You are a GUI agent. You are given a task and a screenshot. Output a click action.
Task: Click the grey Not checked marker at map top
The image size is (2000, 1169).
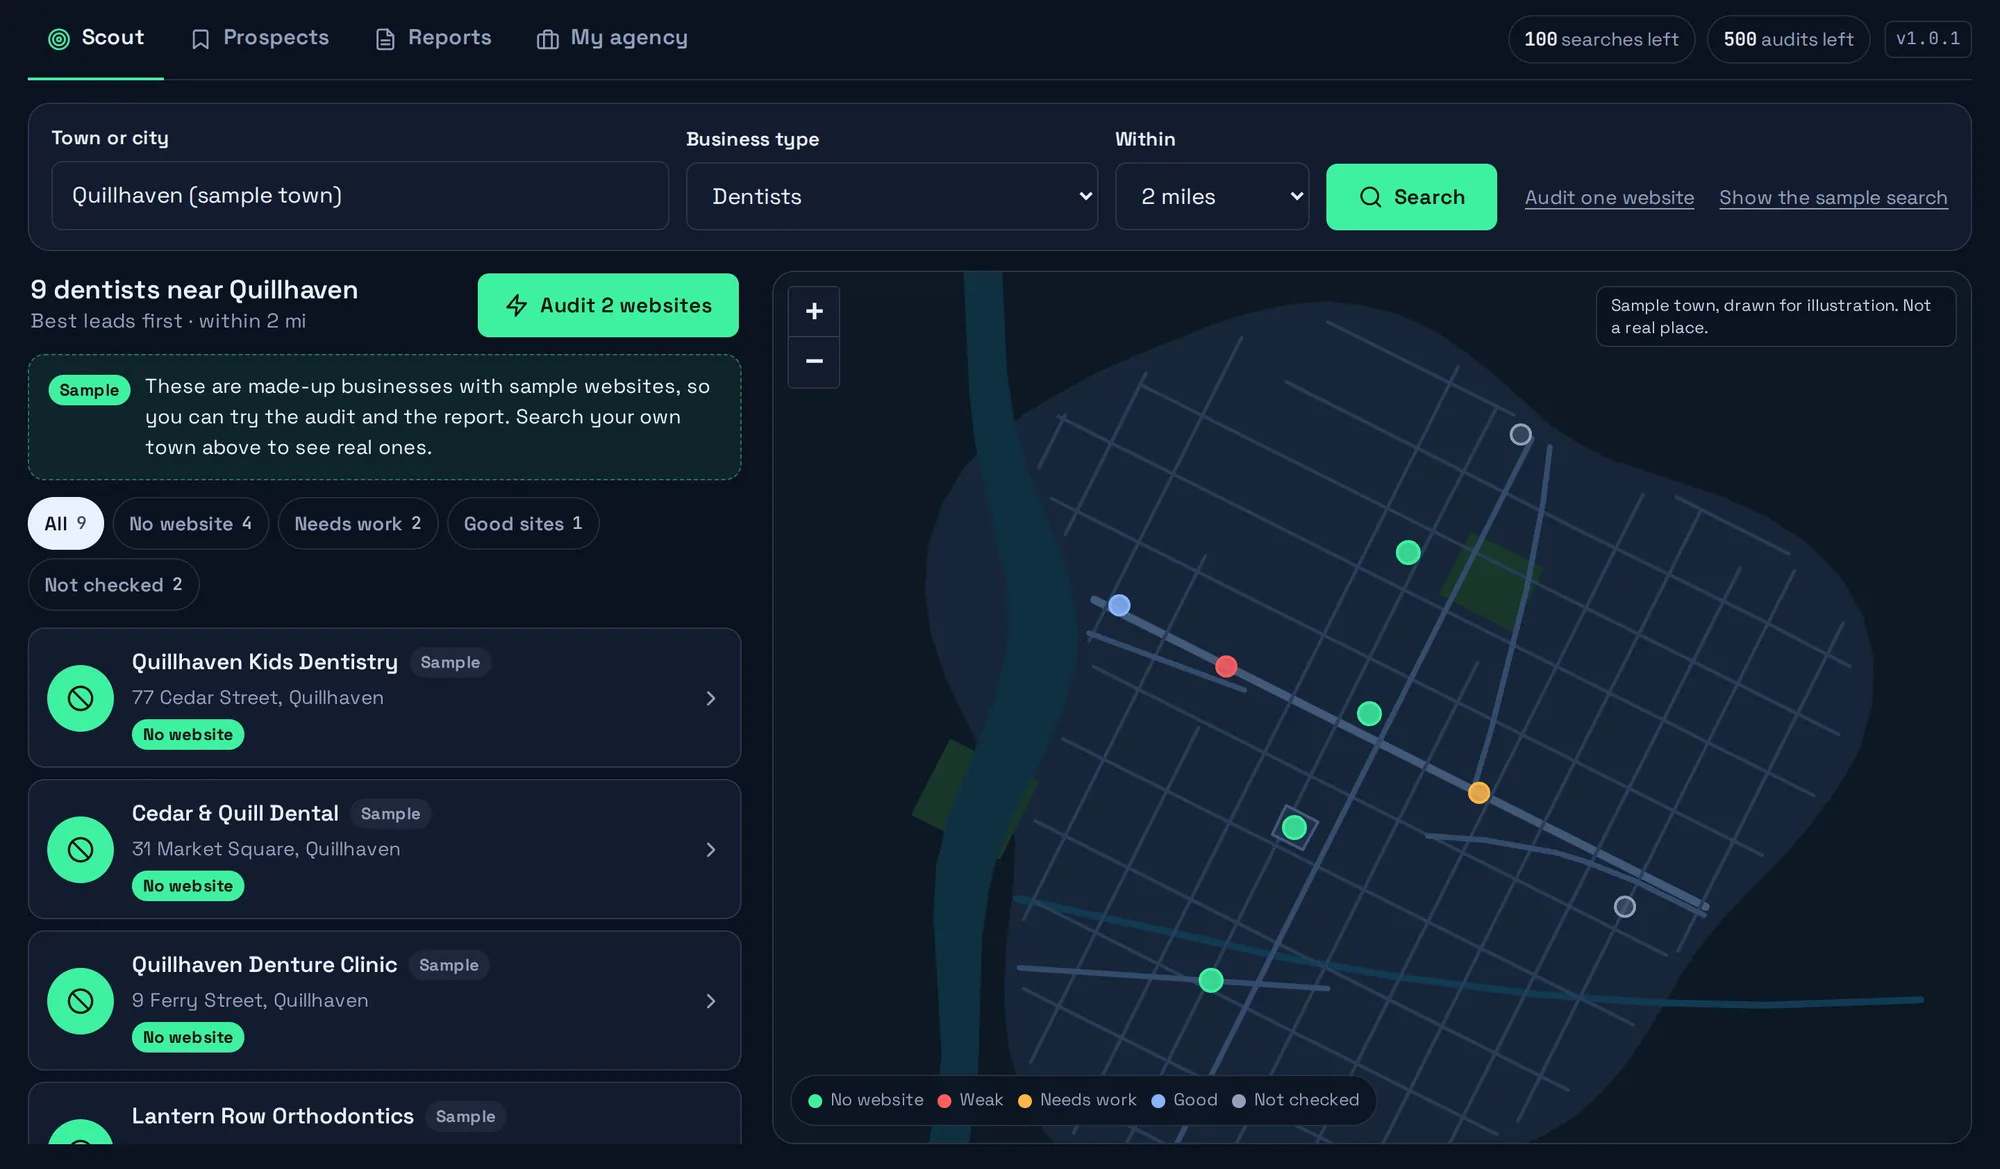pyautogui.click(x=1520, y=434)
